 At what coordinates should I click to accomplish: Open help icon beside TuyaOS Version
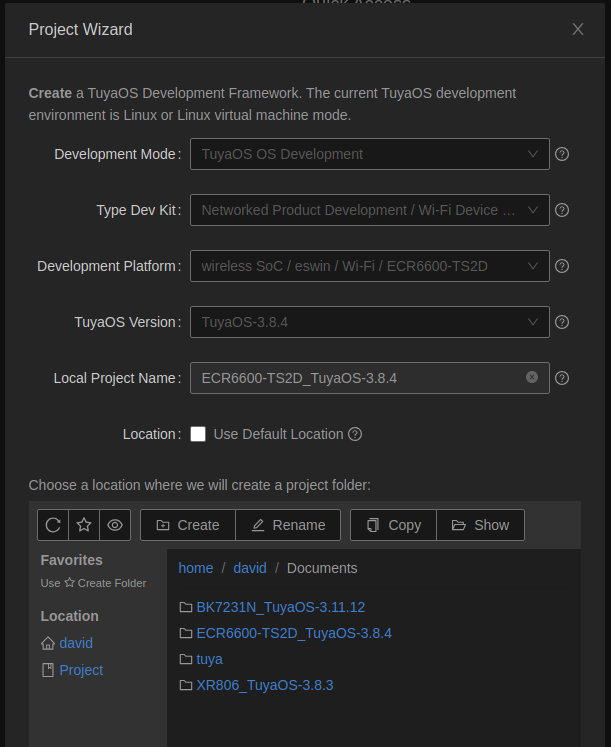click(562, 322)
